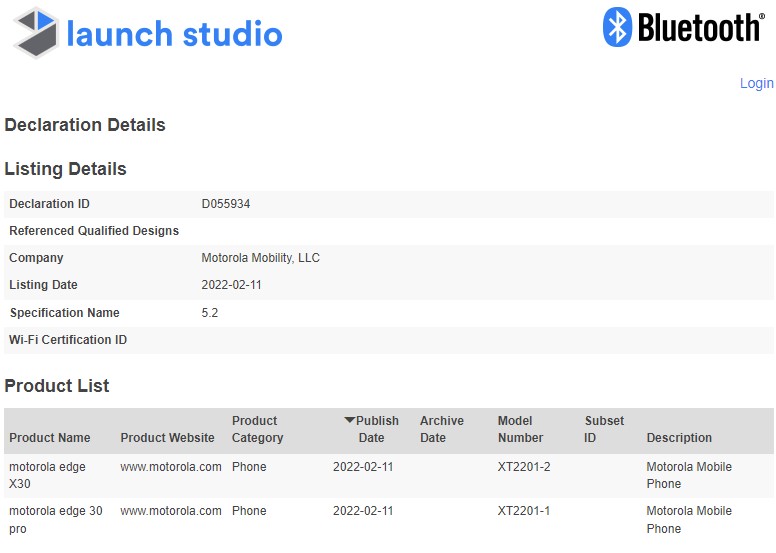Sort by Product Website column header
This screenshot has height=553, width=776.
(x=167, y=438)
